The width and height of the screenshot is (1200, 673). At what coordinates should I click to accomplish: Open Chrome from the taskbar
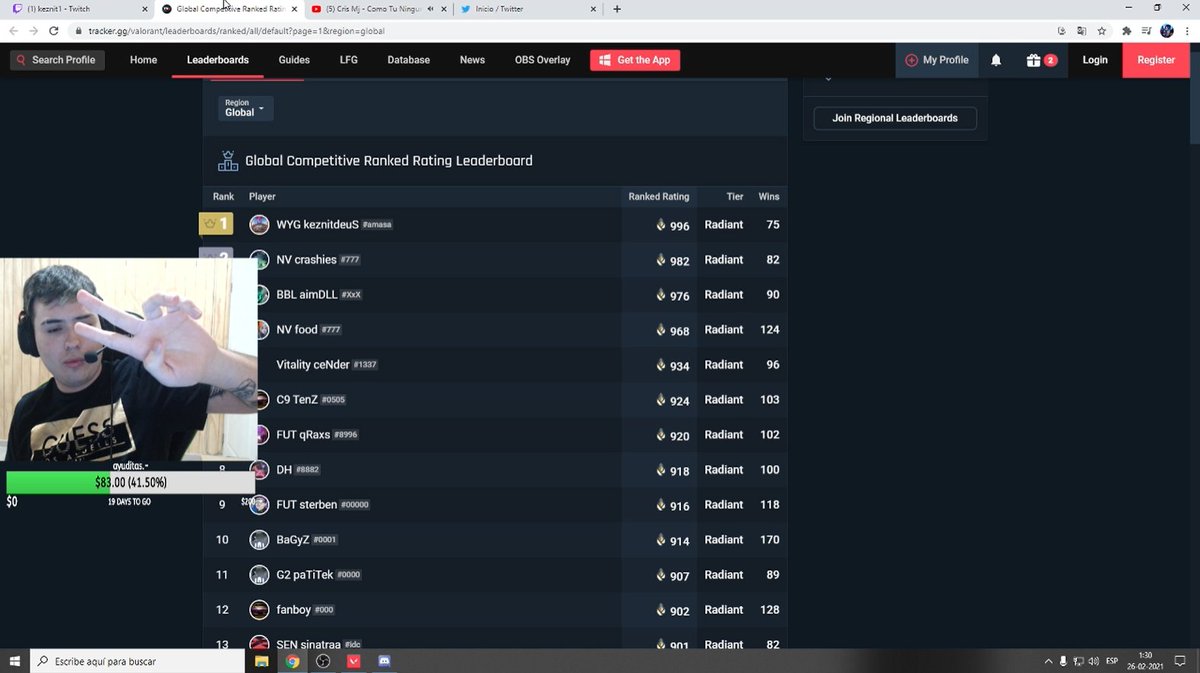pyautogui.click(x=292, y=661)
